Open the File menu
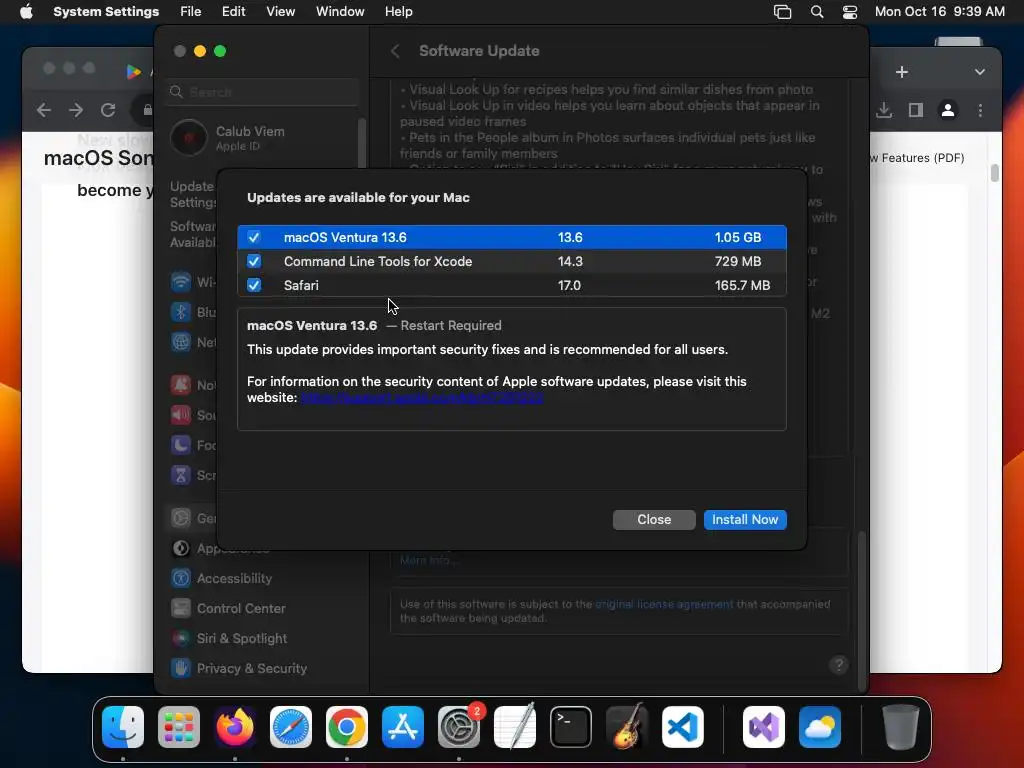 click(191, 12)
